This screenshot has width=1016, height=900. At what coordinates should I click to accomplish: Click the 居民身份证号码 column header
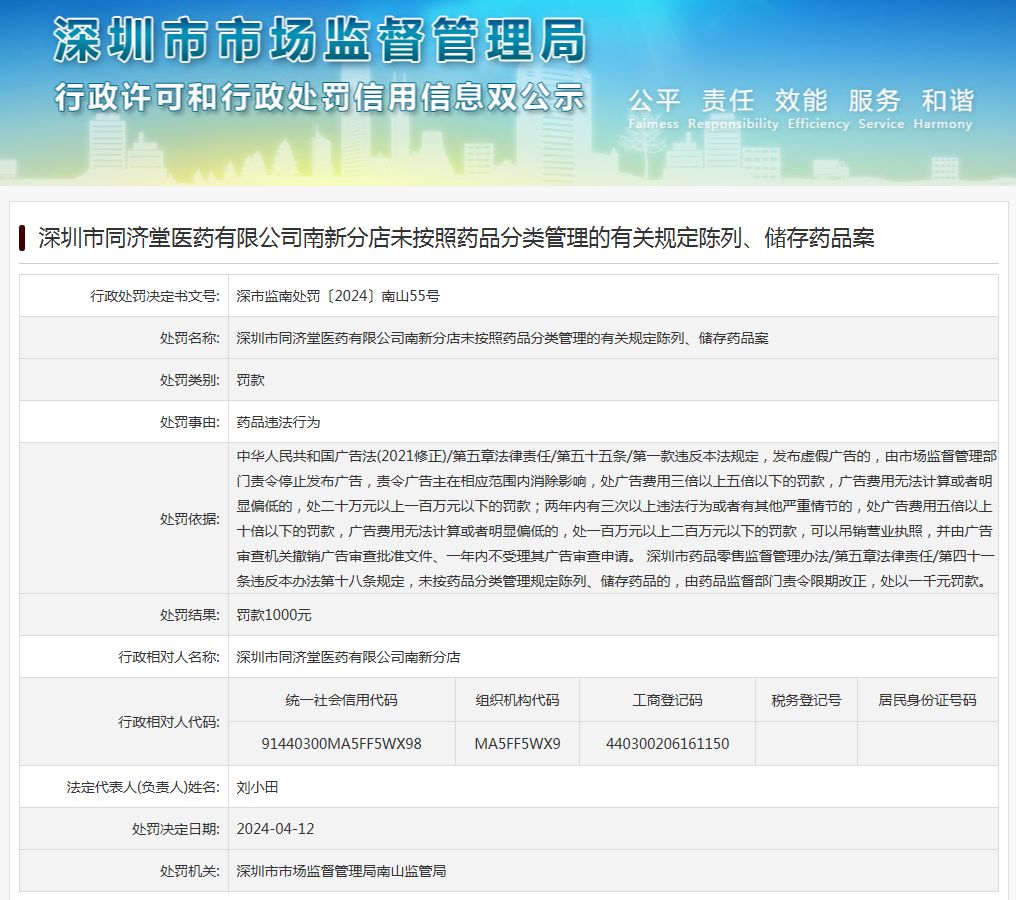(x=927, y=700)
